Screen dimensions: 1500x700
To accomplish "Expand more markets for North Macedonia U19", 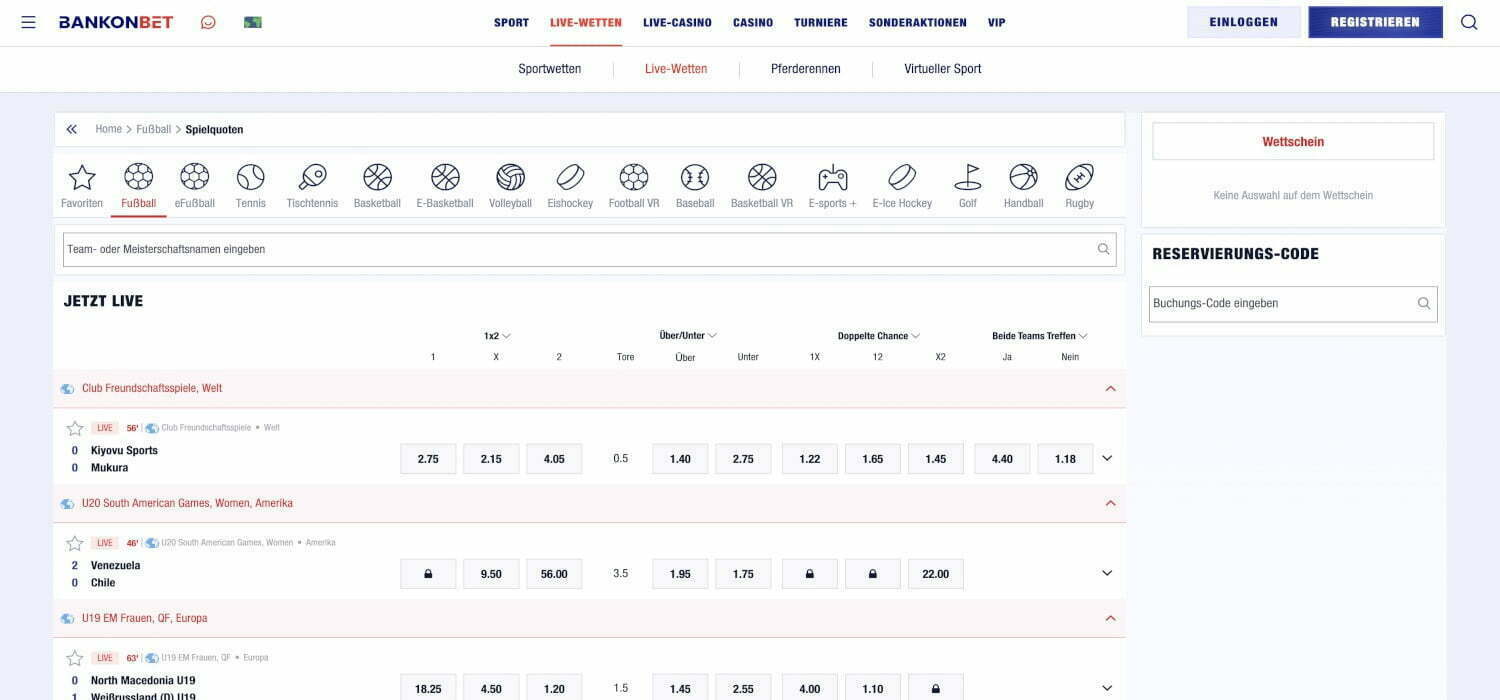I will (1107, 688).
